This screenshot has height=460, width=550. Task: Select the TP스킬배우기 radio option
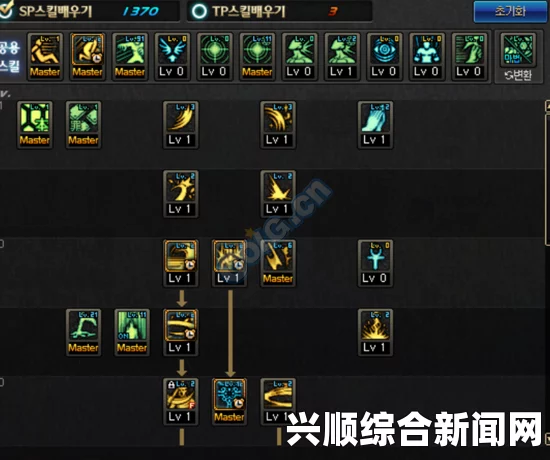199,11
